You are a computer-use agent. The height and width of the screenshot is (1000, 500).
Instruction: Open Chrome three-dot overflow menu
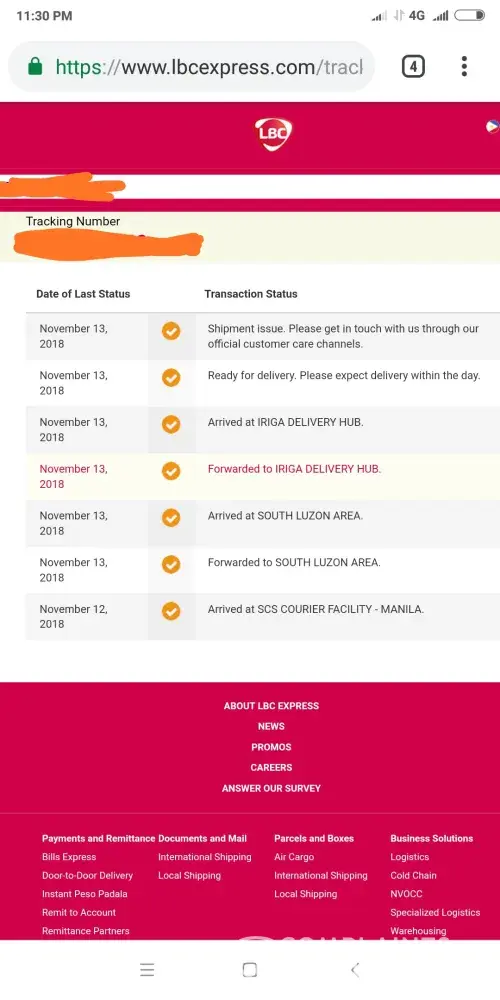464,66
